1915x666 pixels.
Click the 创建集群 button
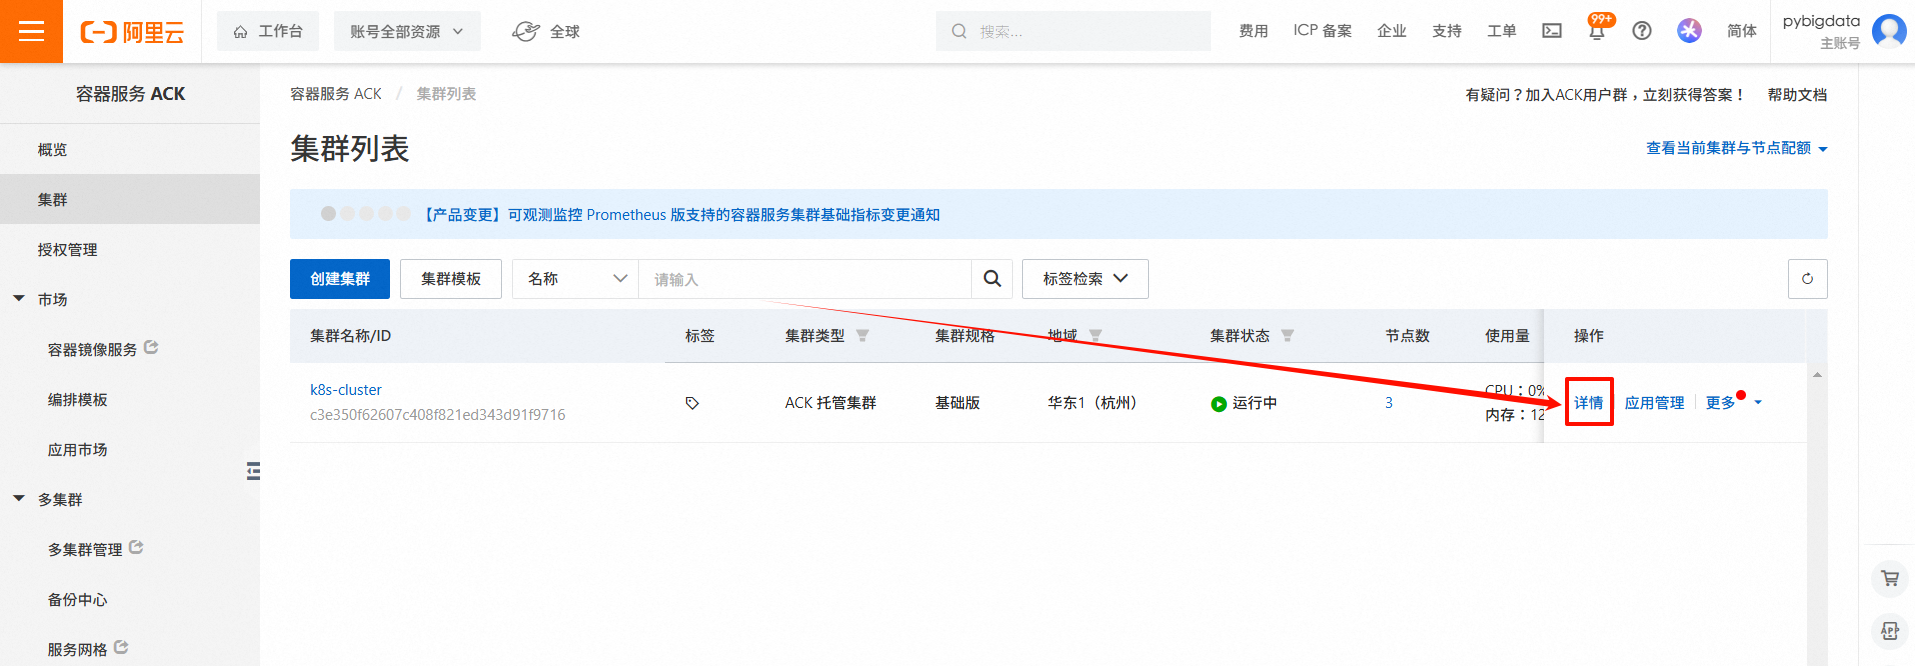[x=340, y=279]
